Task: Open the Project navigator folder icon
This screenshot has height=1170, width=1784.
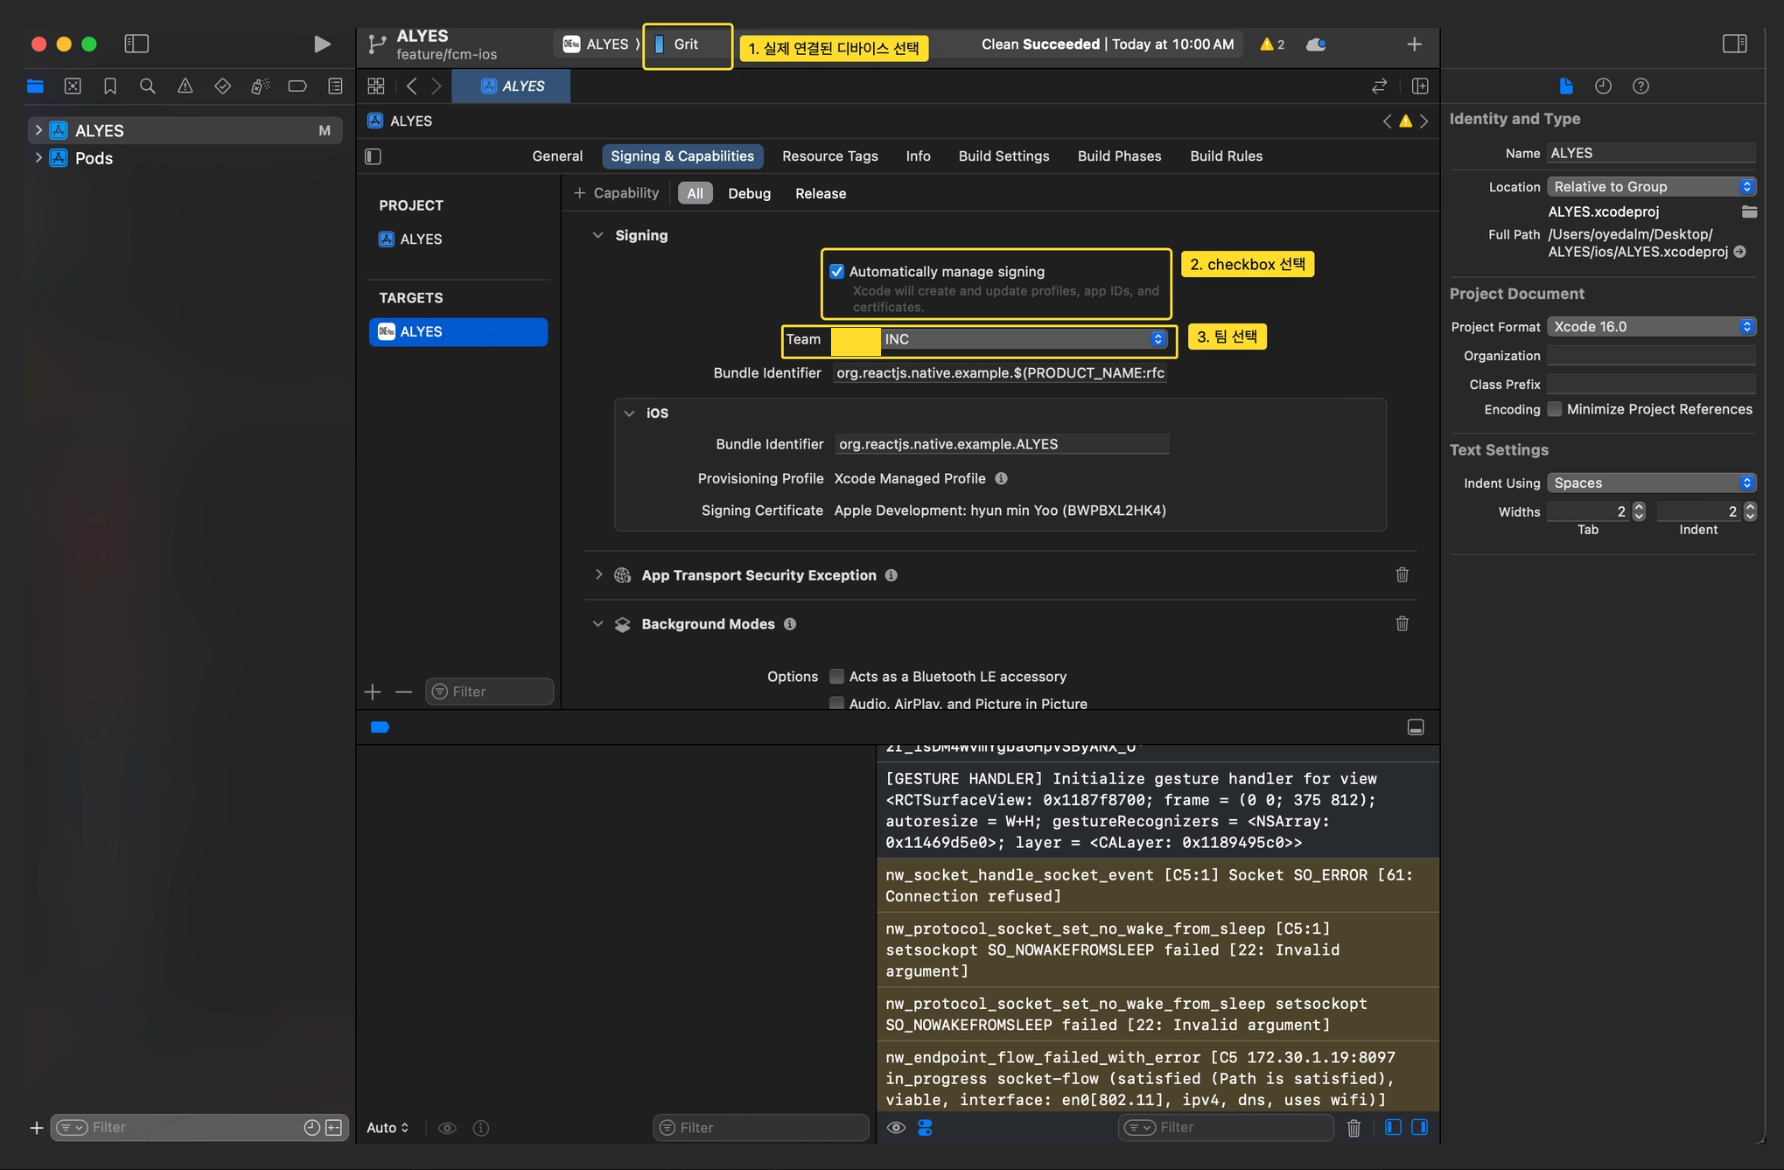Action: [35, 86]
